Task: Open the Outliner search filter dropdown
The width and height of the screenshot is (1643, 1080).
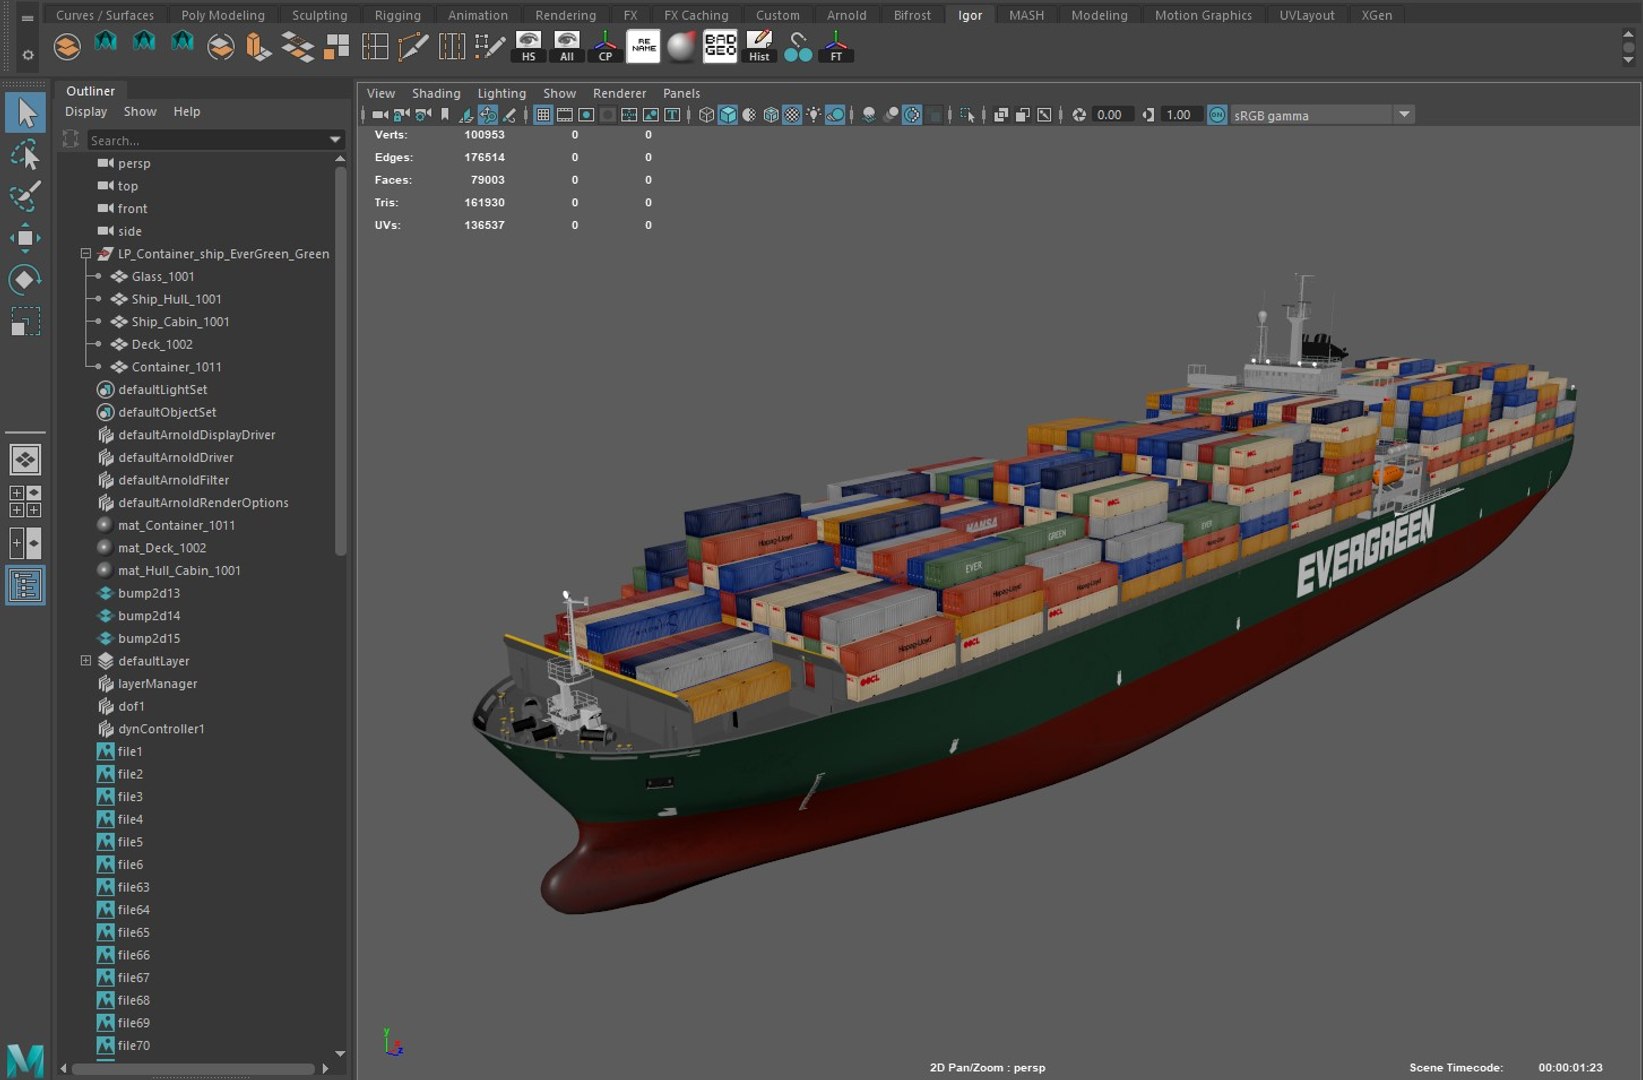Action: pyautogui.click(x=335, y=141)
